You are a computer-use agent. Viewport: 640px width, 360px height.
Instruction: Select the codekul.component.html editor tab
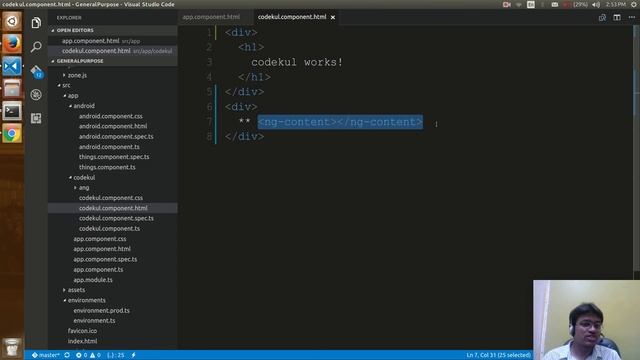click(x=292, y=17)
